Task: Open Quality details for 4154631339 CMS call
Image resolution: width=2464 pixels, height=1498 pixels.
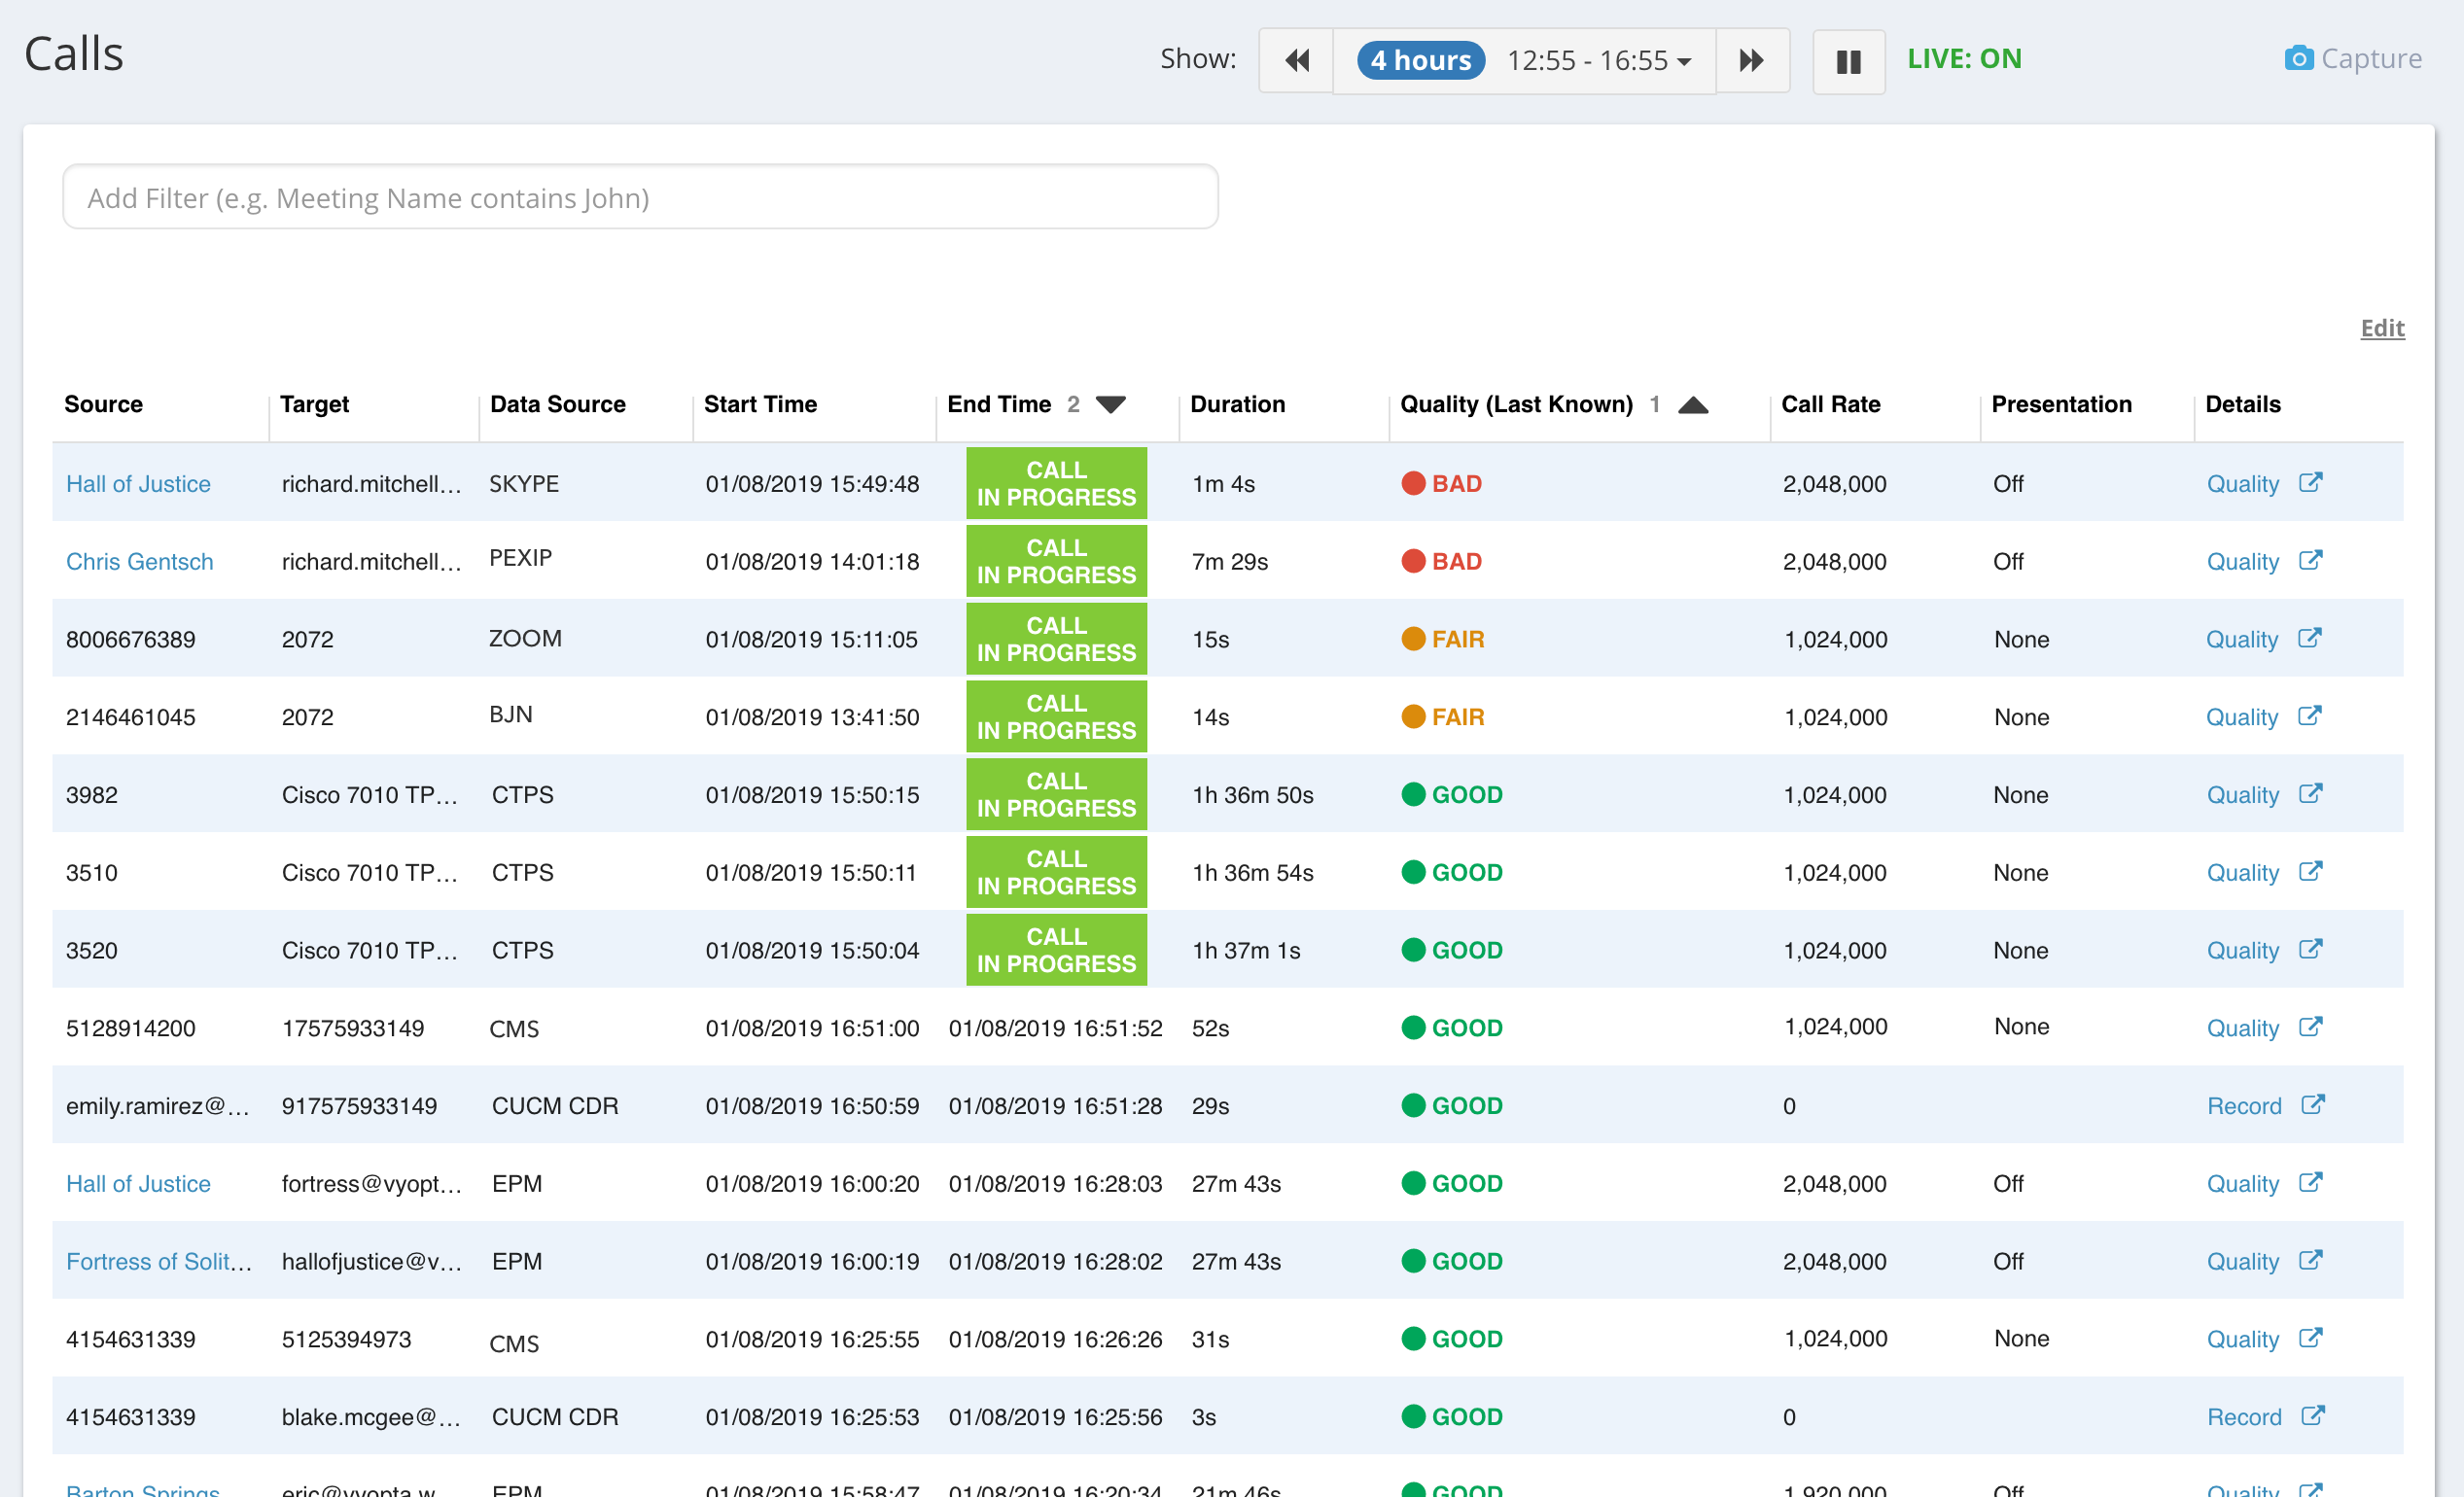Action: pyautogui.click(x=2242, y=1340)
